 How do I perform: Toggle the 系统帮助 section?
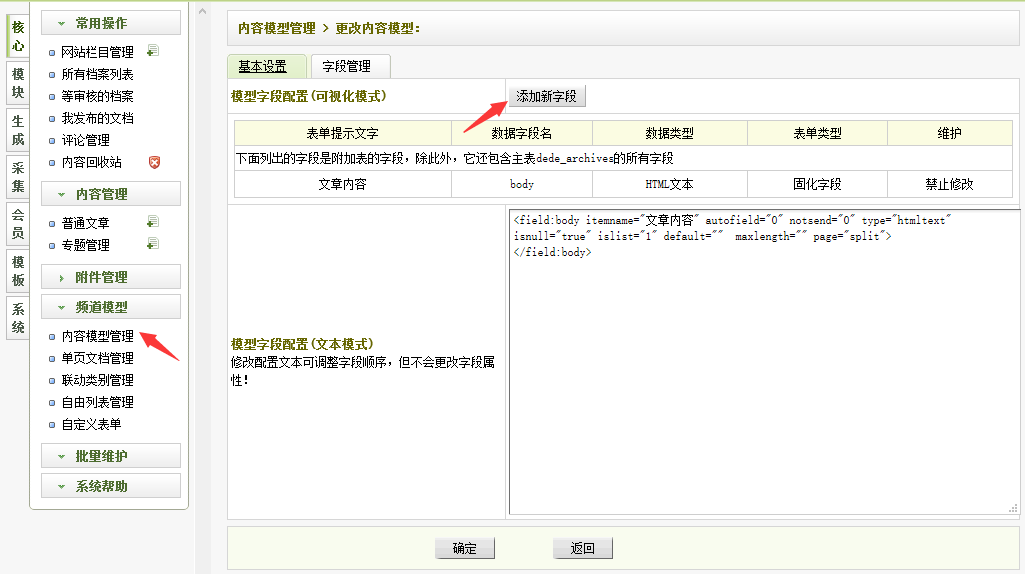(x=111, y=486)
